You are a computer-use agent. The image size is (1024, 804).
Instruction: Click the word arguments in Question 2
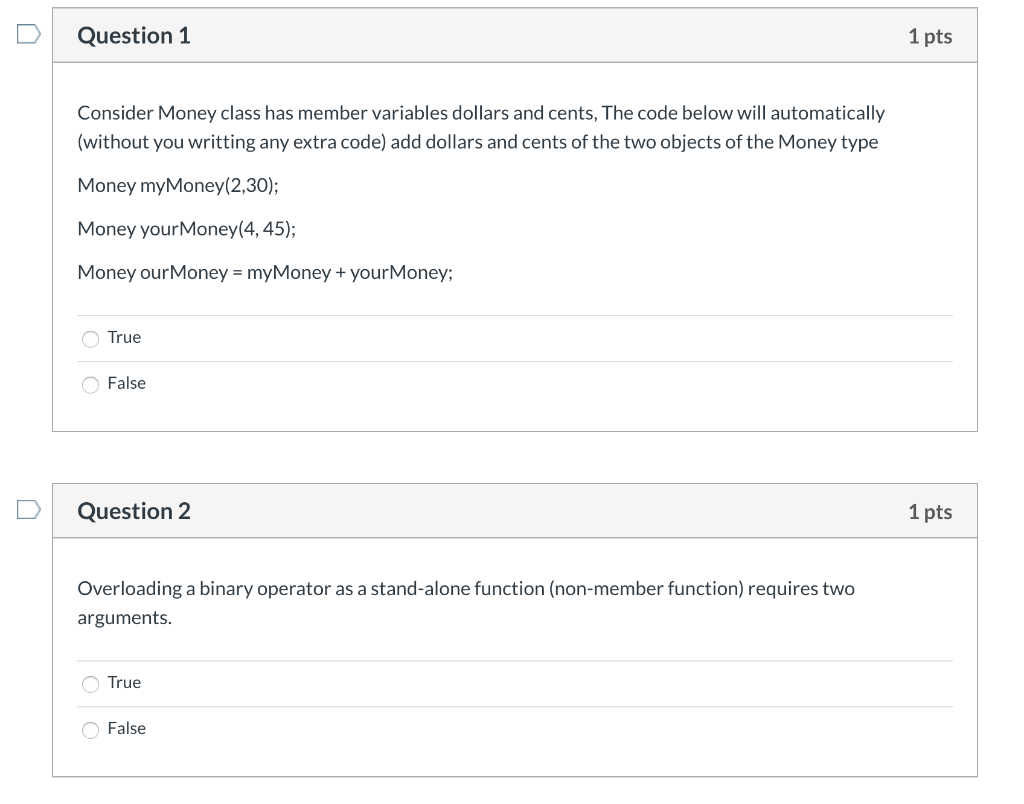[x=125, y=618]
